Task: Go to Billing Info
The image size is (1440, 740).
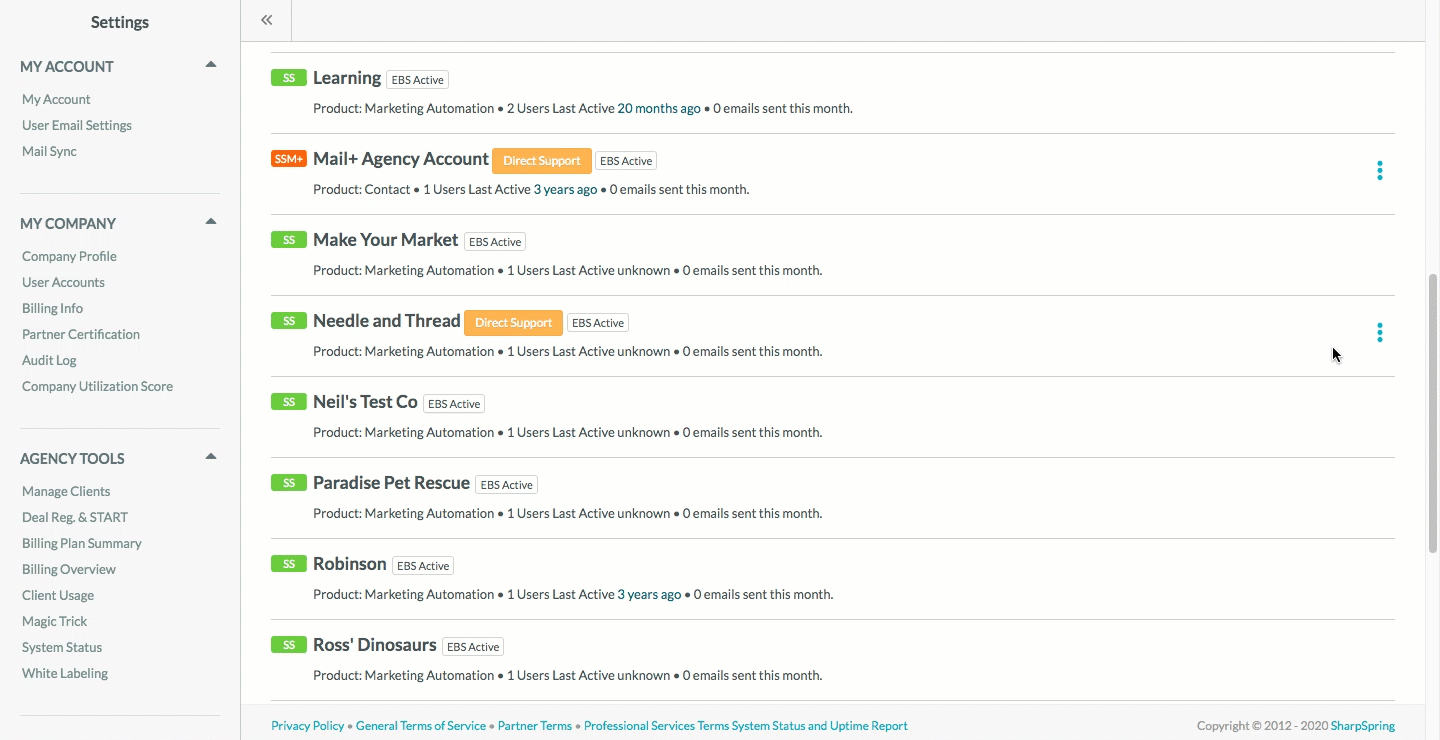Action: 52,308
